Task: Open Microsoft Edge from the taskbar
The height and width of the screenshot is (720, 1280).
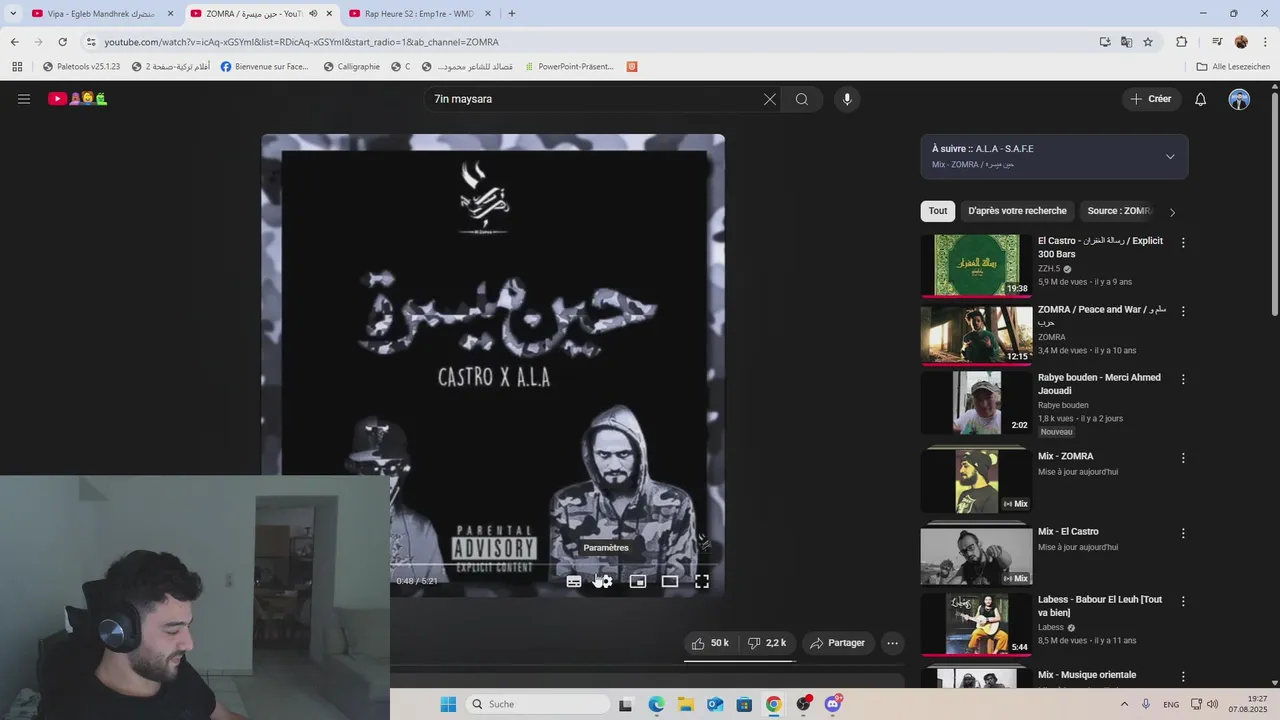Action: (x=656, y=704)
